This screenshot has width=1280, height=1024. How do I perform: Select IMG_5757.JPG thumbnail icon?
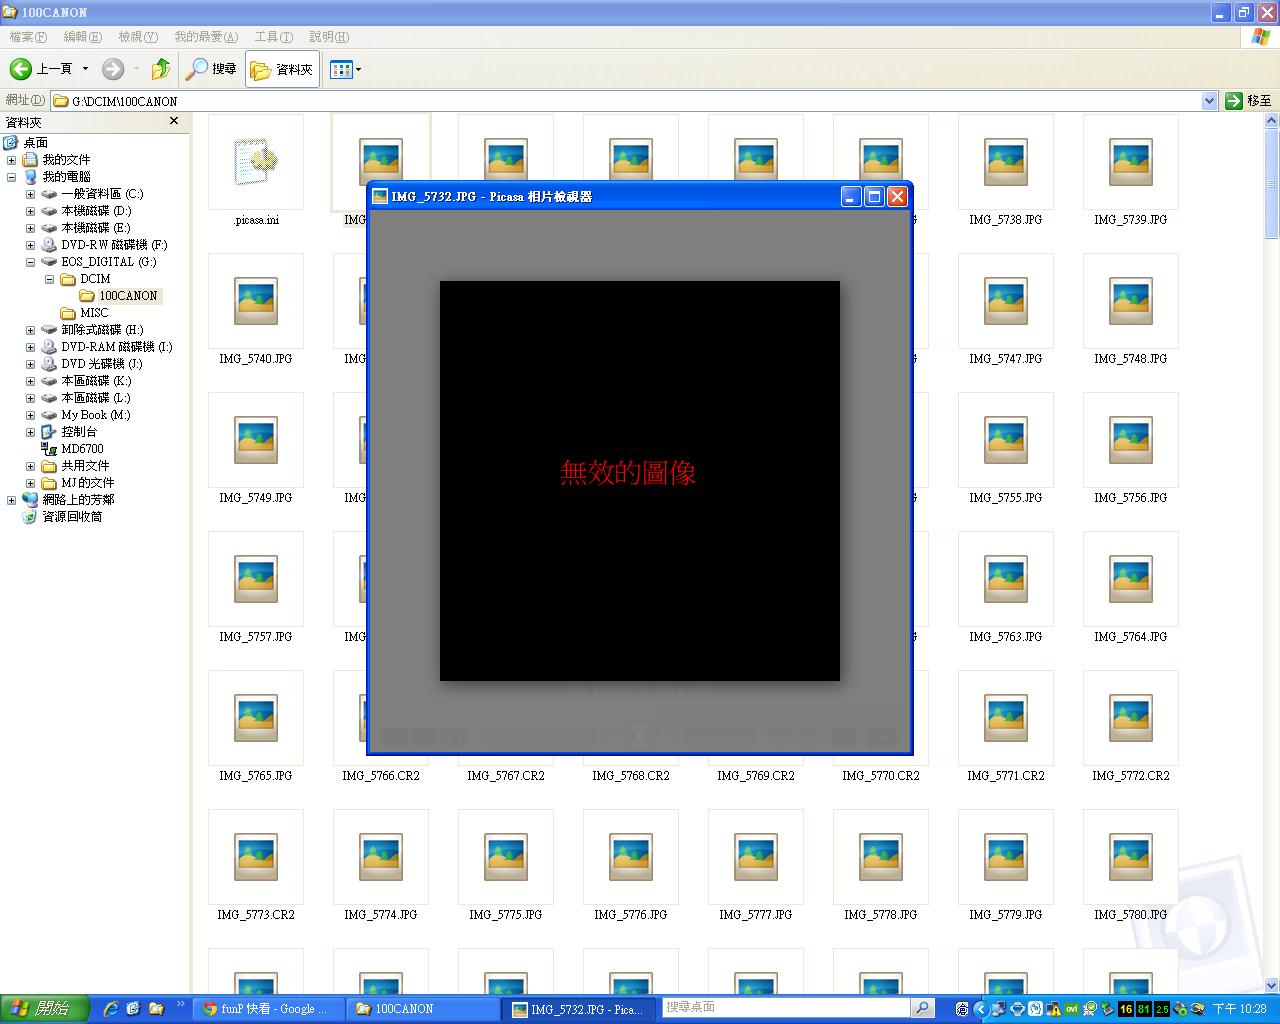pyautogui.click(x=256, y=579)
